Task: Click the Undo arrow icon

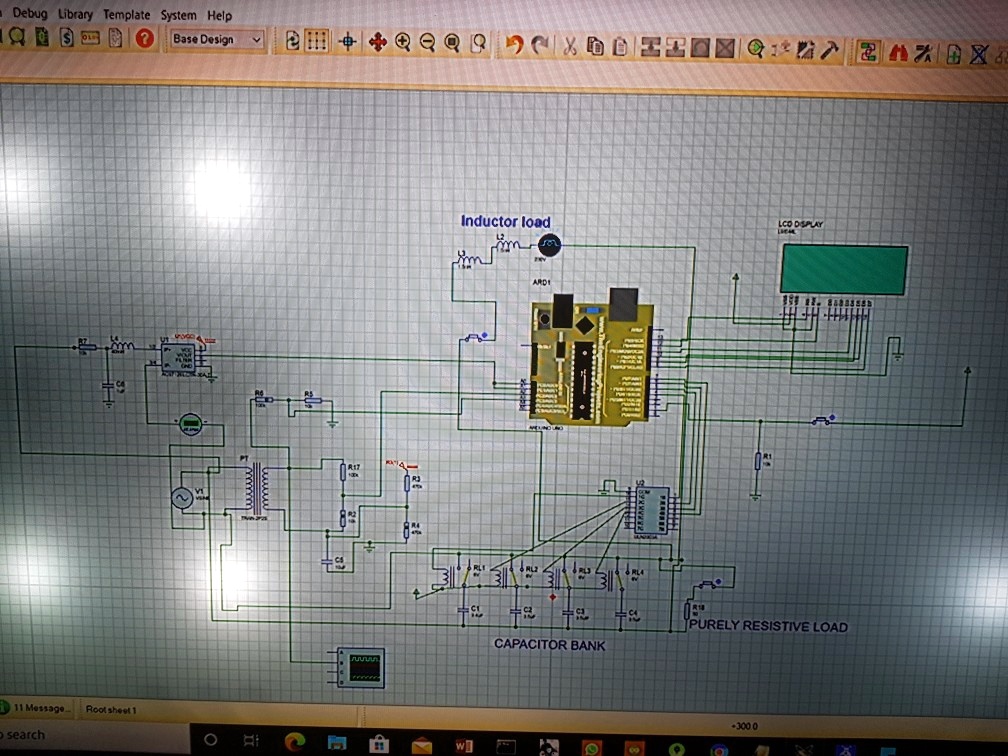Action: pyautogui.click(x=514, y=44)
